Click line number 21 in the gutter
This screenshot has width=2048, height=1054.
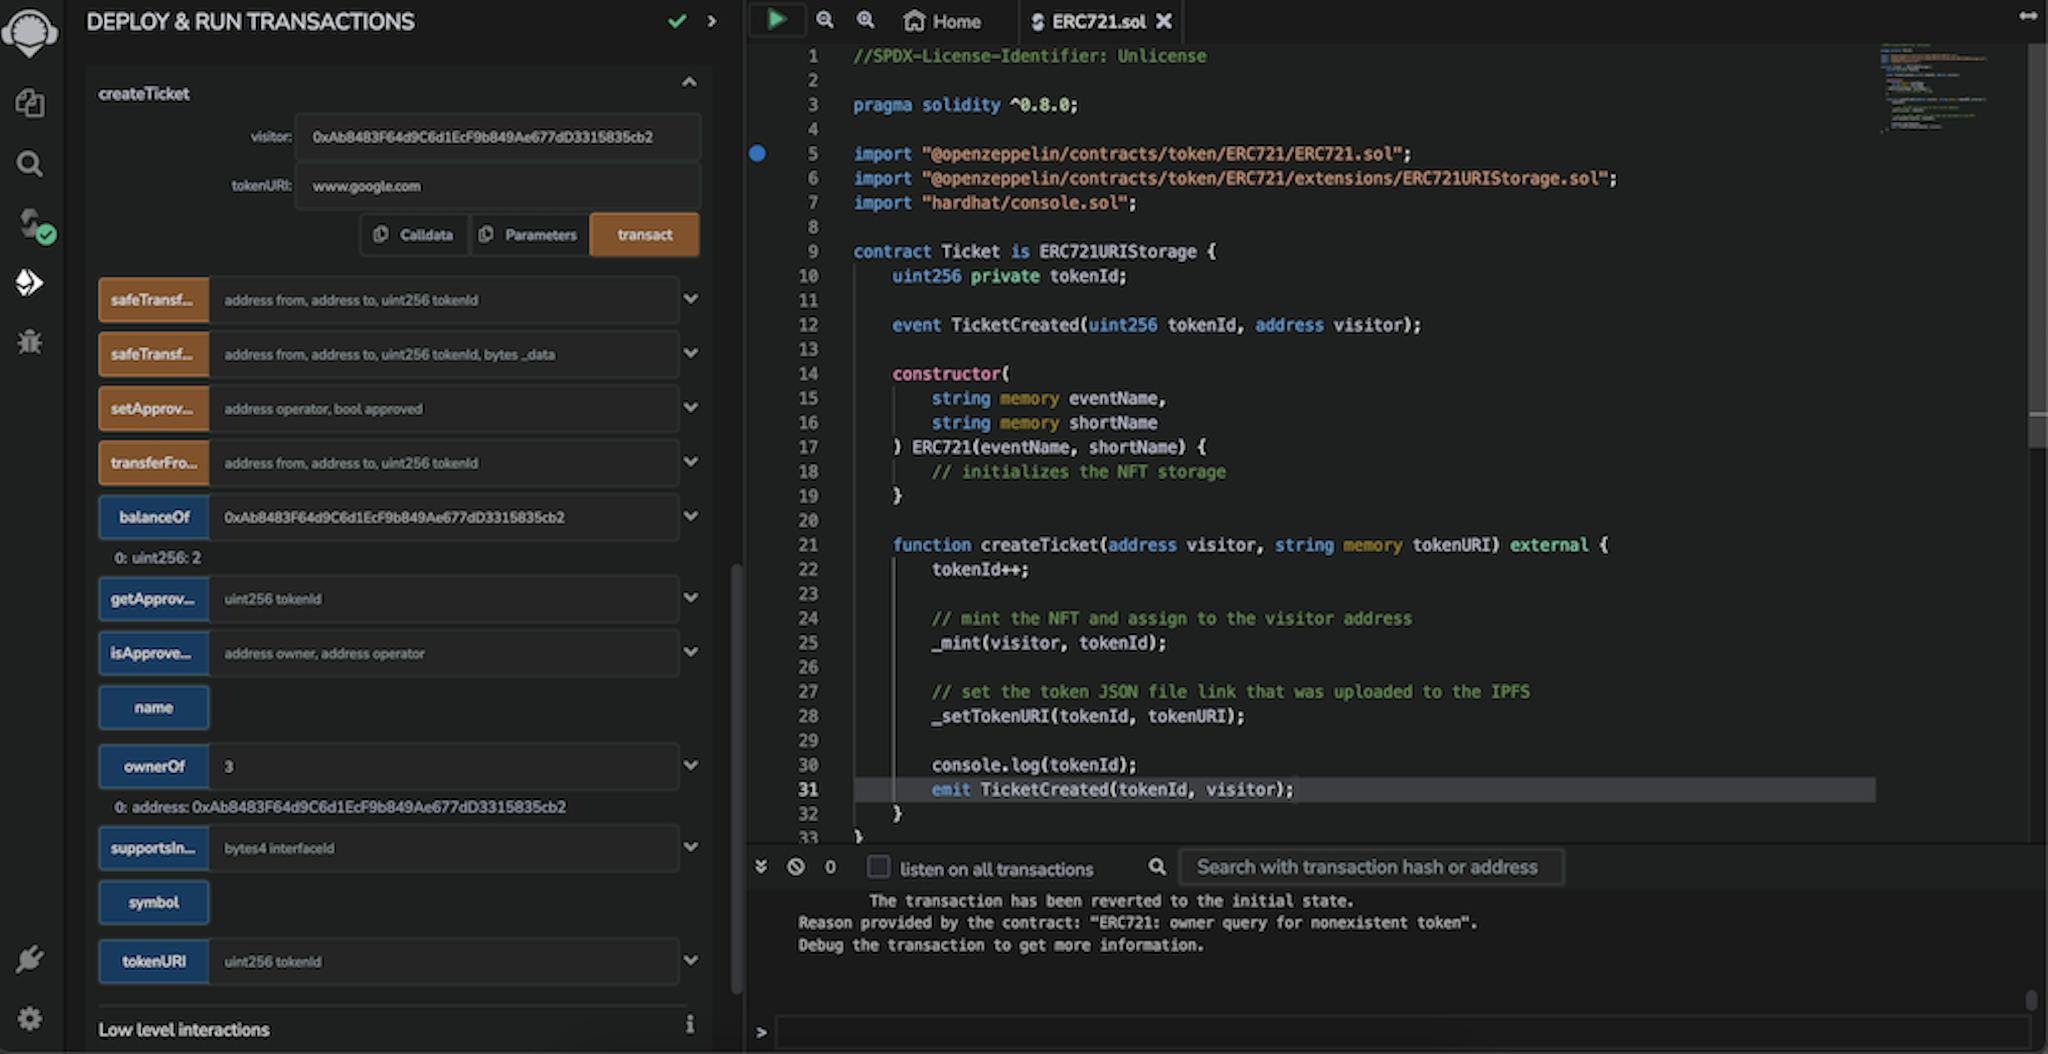pos(808,545)
